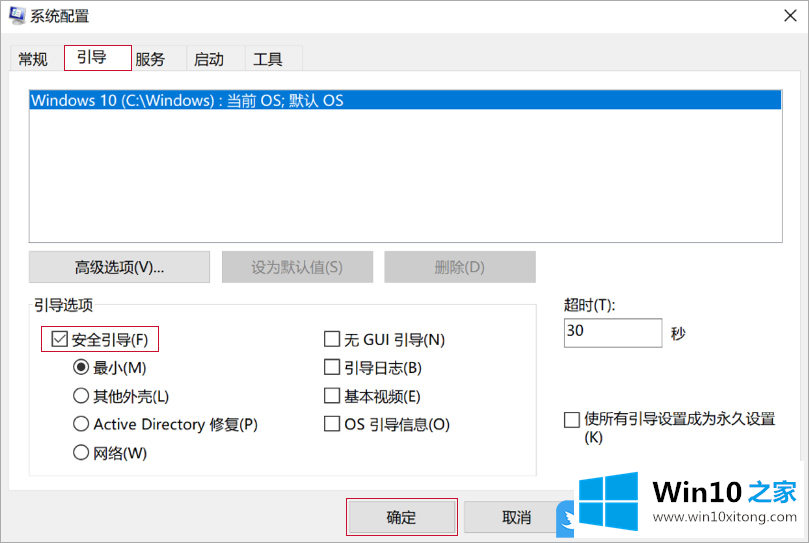Open the 启动 tab
The width and height of the screenshot is (809, 543).
tap(209, 59)
